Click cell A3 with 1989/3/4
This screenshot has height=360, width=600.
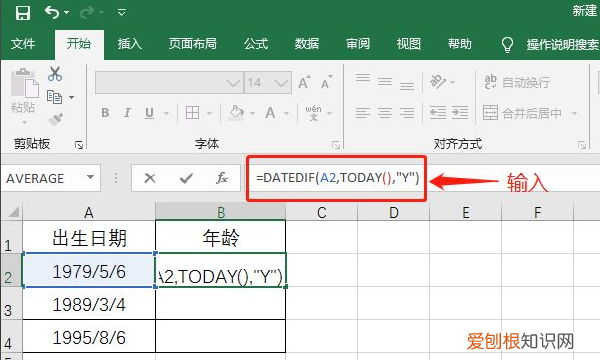89,304
